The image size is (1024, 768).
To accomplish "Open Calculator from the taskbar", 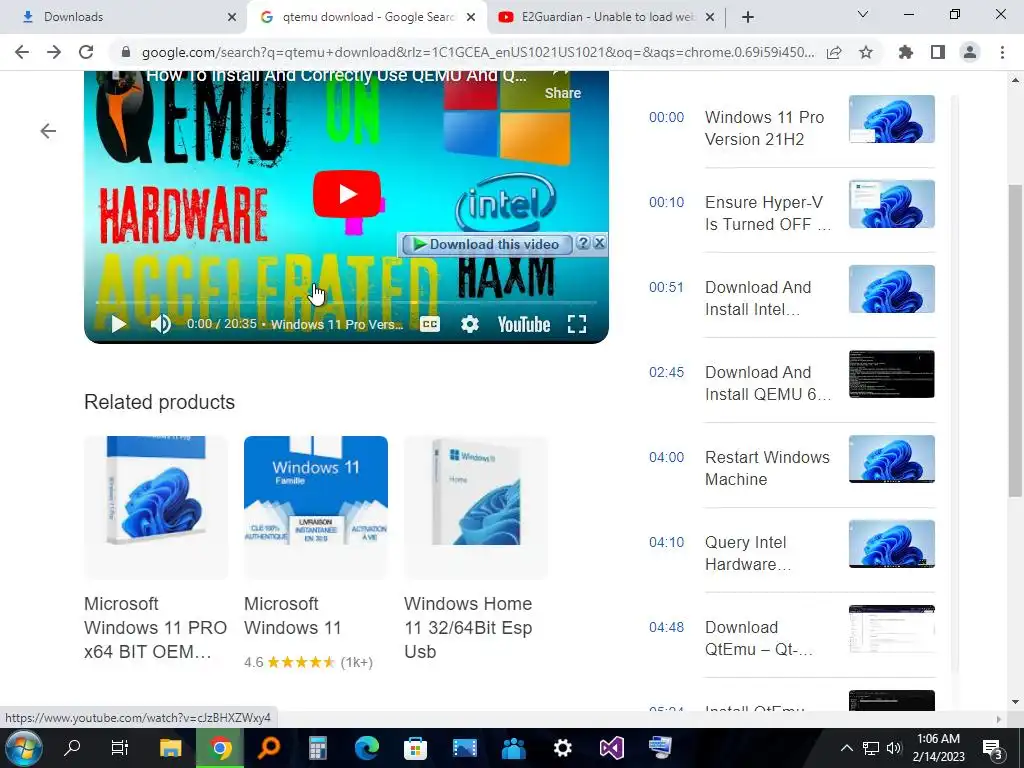I will (317, 748).
